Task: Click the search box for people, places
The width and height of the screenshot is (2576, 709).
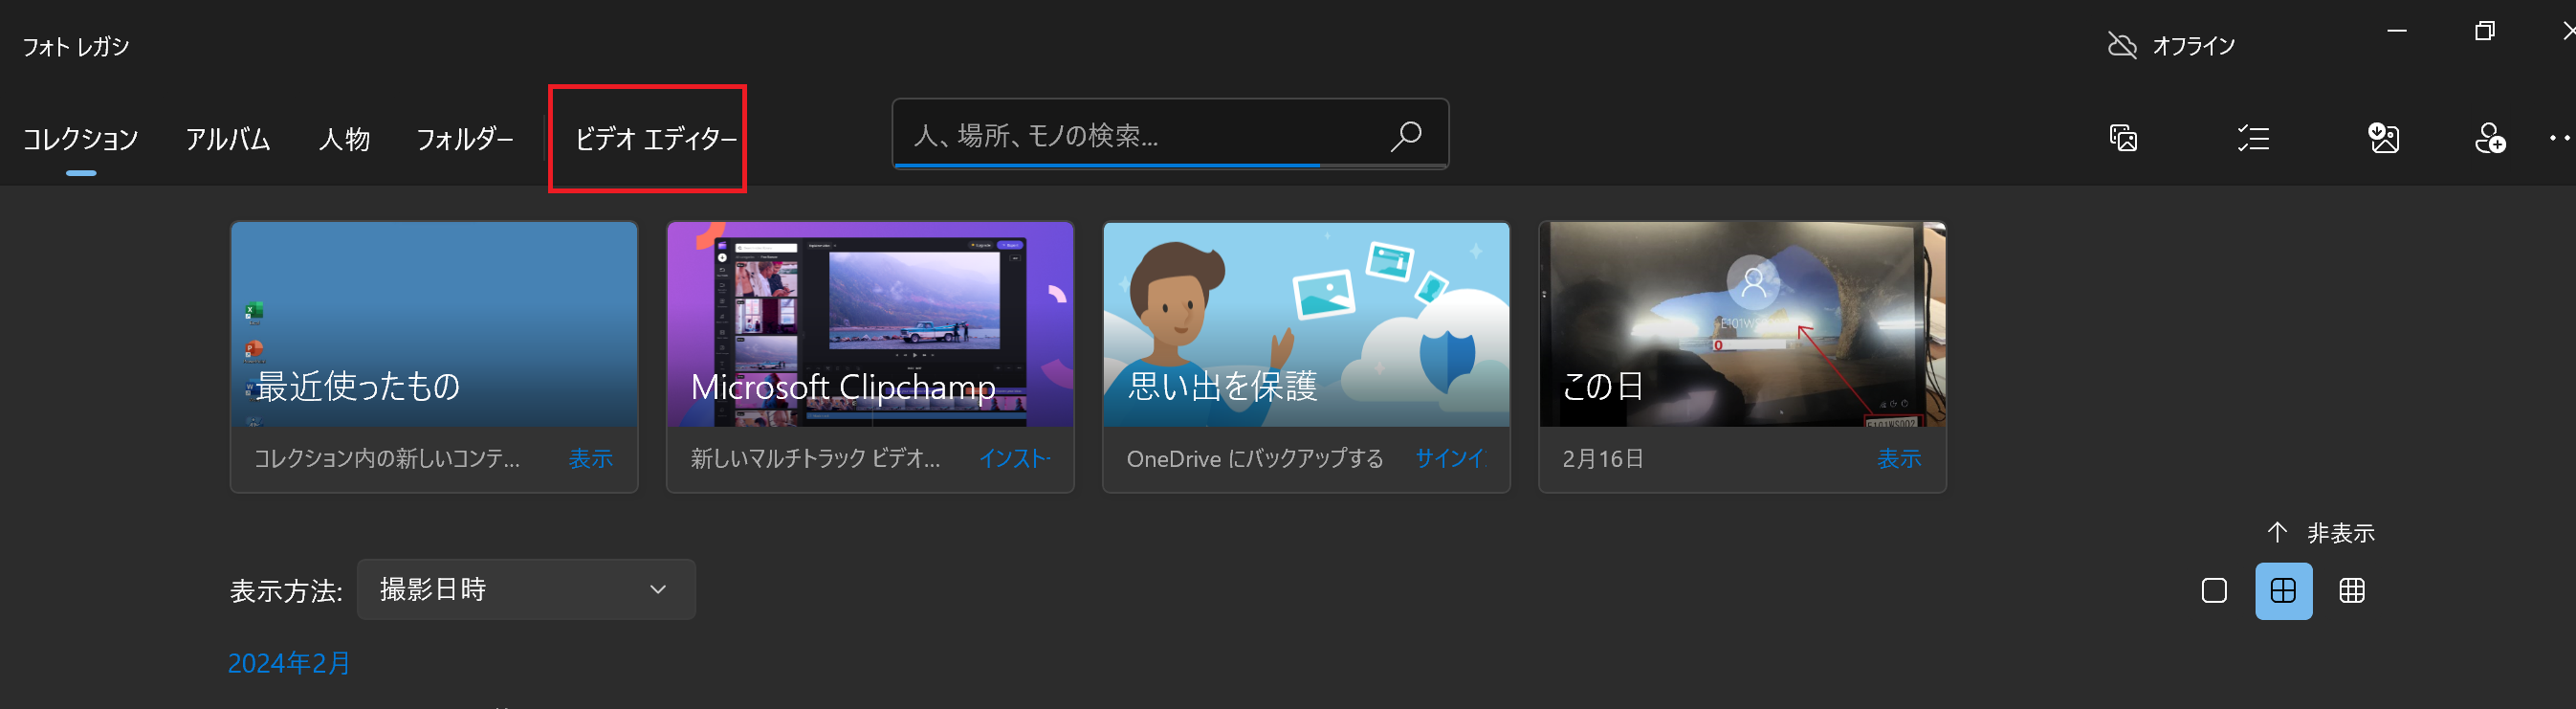Action: pos(1140,135)
